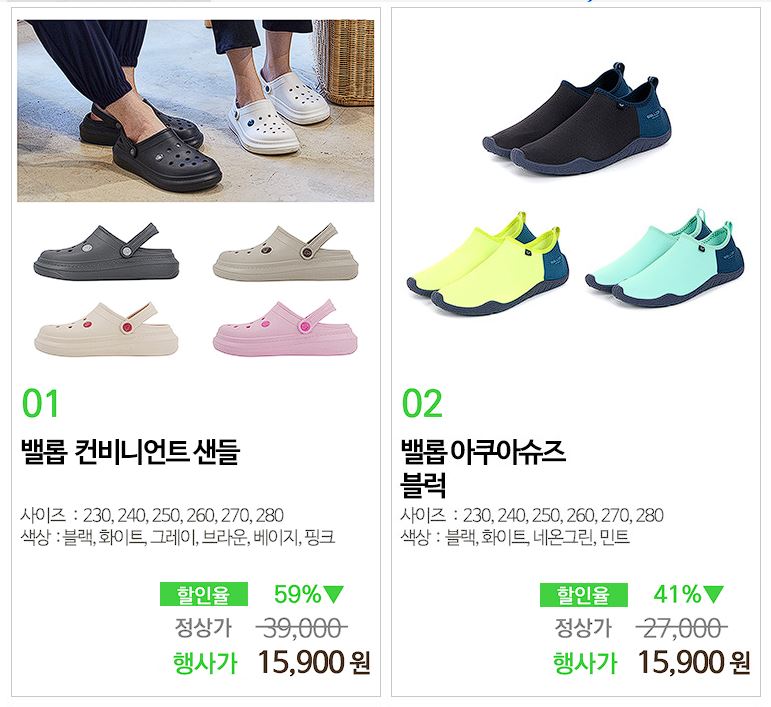Open the lifestyle photo of clogs being worn
Viewport: 771px width, 707px height.
pos(196,111)
